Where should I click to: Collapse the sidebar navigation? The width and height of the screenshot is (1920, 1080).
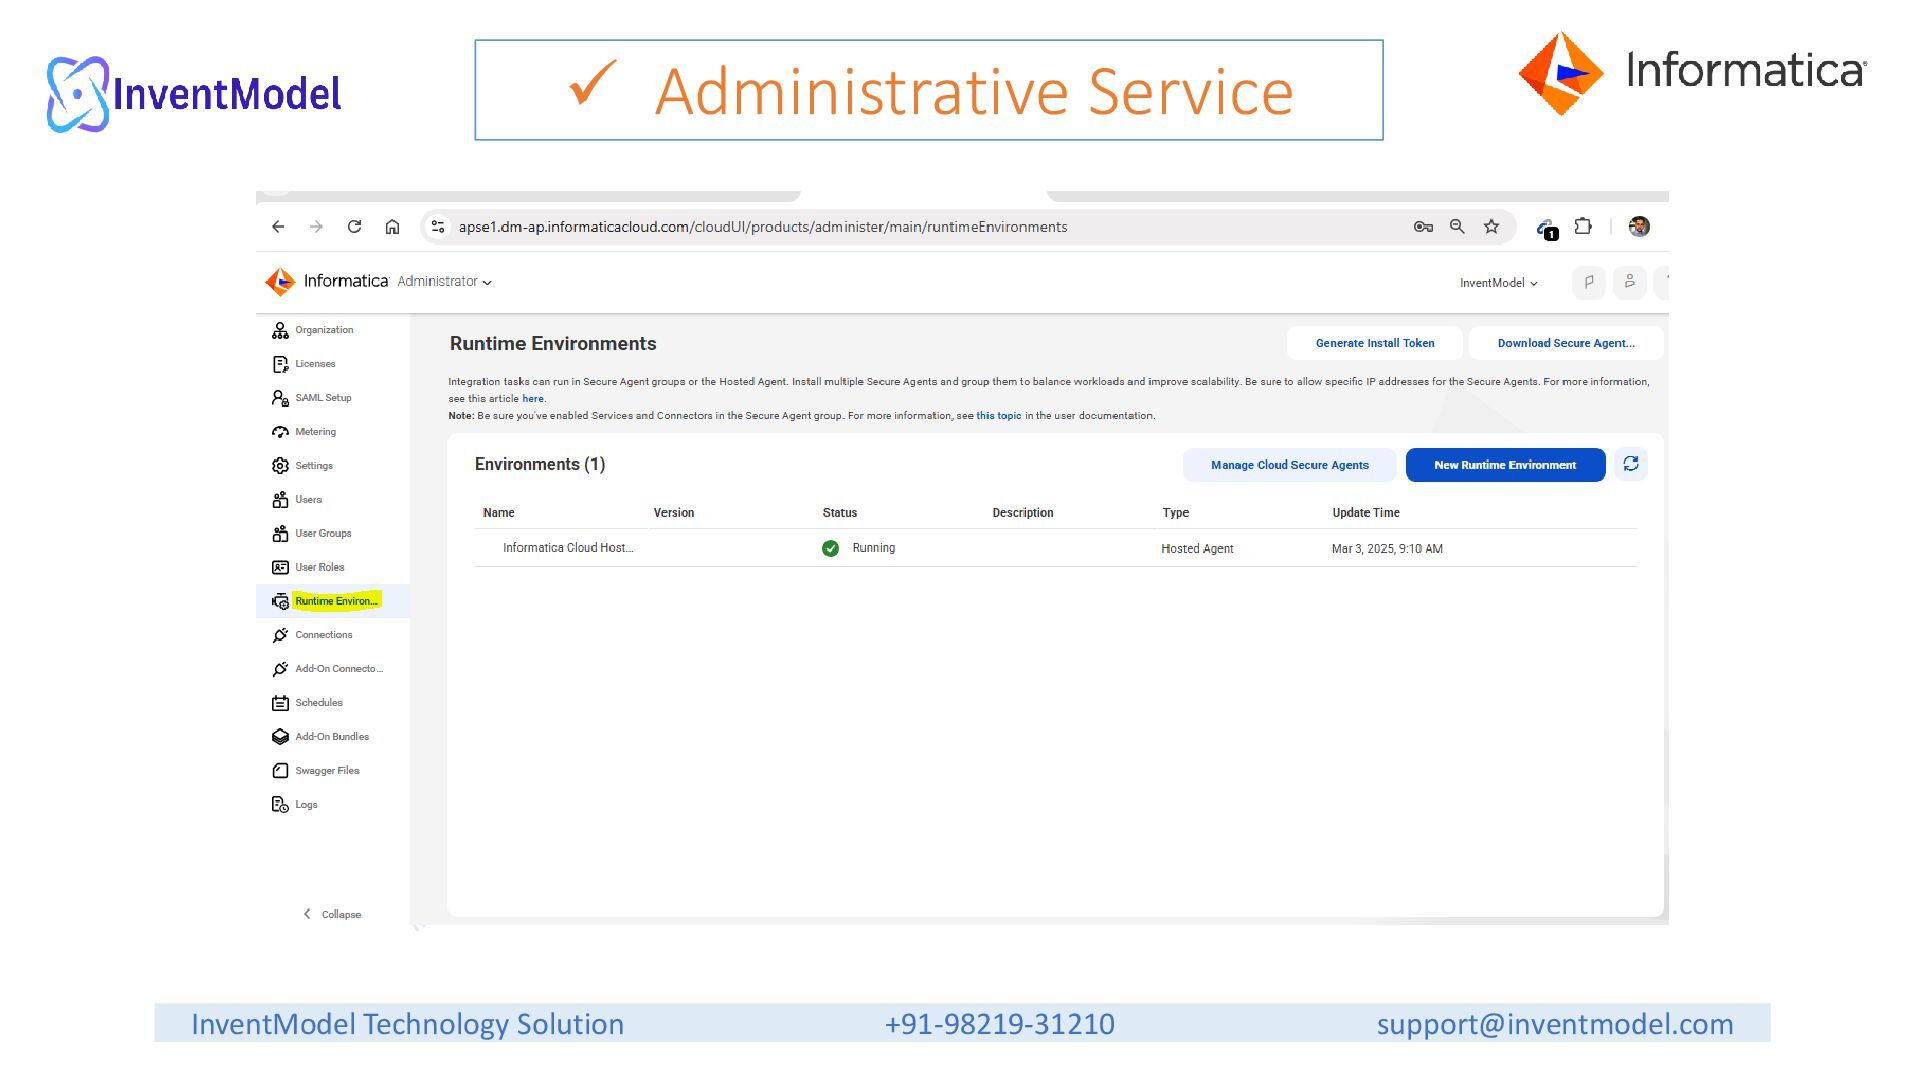[332, 914]
